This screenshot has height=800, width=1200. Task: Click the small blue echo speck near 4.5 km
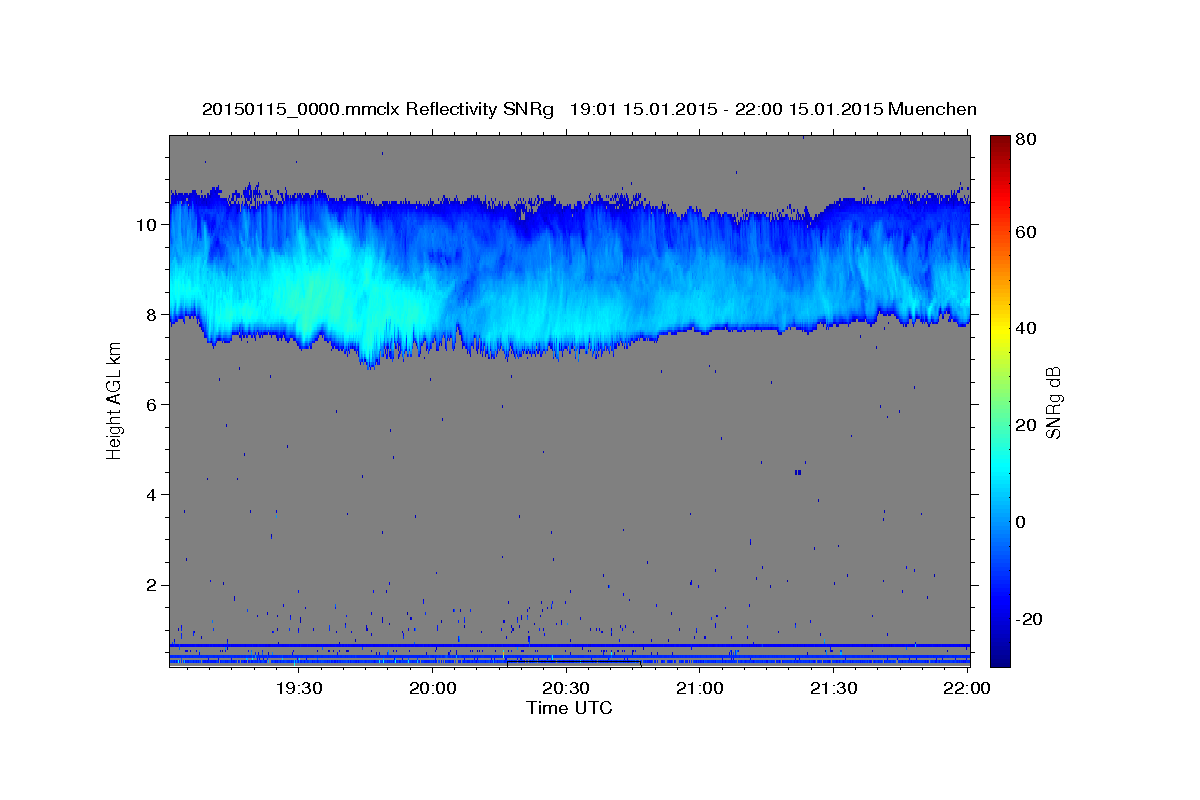[x=798, y=472]
